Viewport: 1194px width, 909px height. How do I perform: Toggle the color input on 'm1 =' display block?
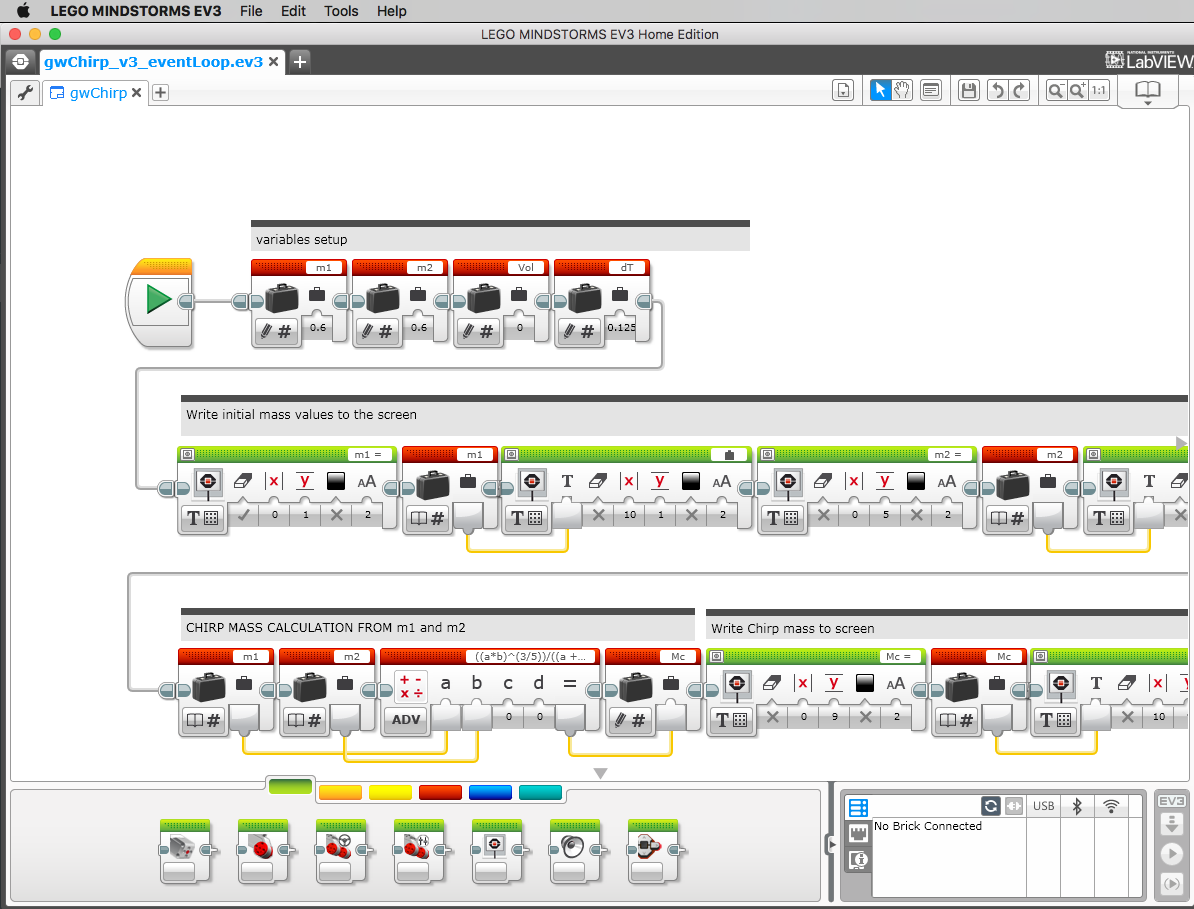coord(337,515)
